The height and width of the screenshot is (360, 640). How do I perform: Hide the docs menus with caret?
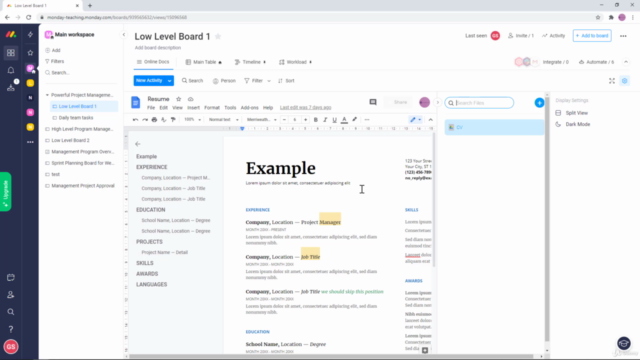click(430, 120)
